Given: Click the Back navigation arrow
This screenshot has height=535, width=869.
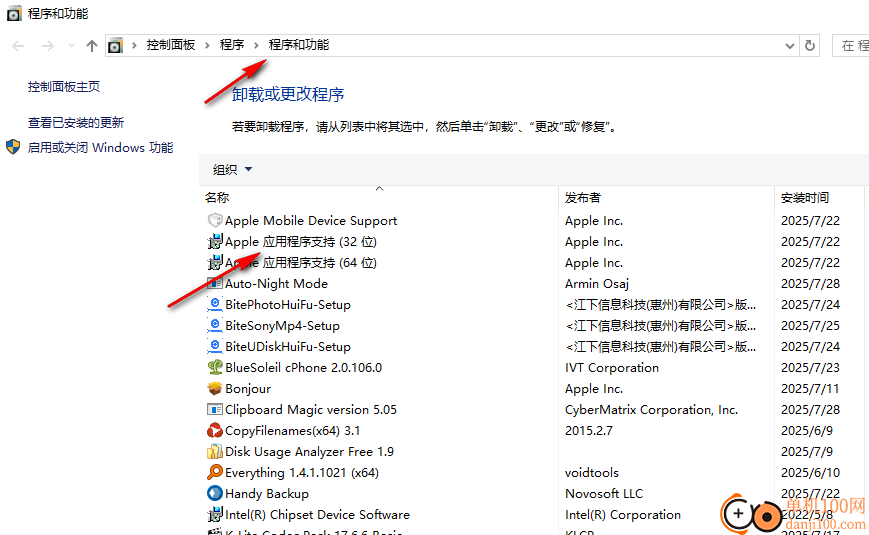Looking at the screenshot, I should (x=18, y=46).
